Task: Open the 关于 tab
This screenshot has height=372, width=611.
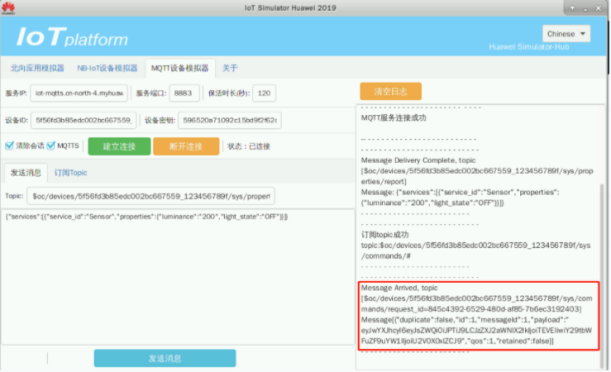Action: pyautogui.click(x=230, y=68)
